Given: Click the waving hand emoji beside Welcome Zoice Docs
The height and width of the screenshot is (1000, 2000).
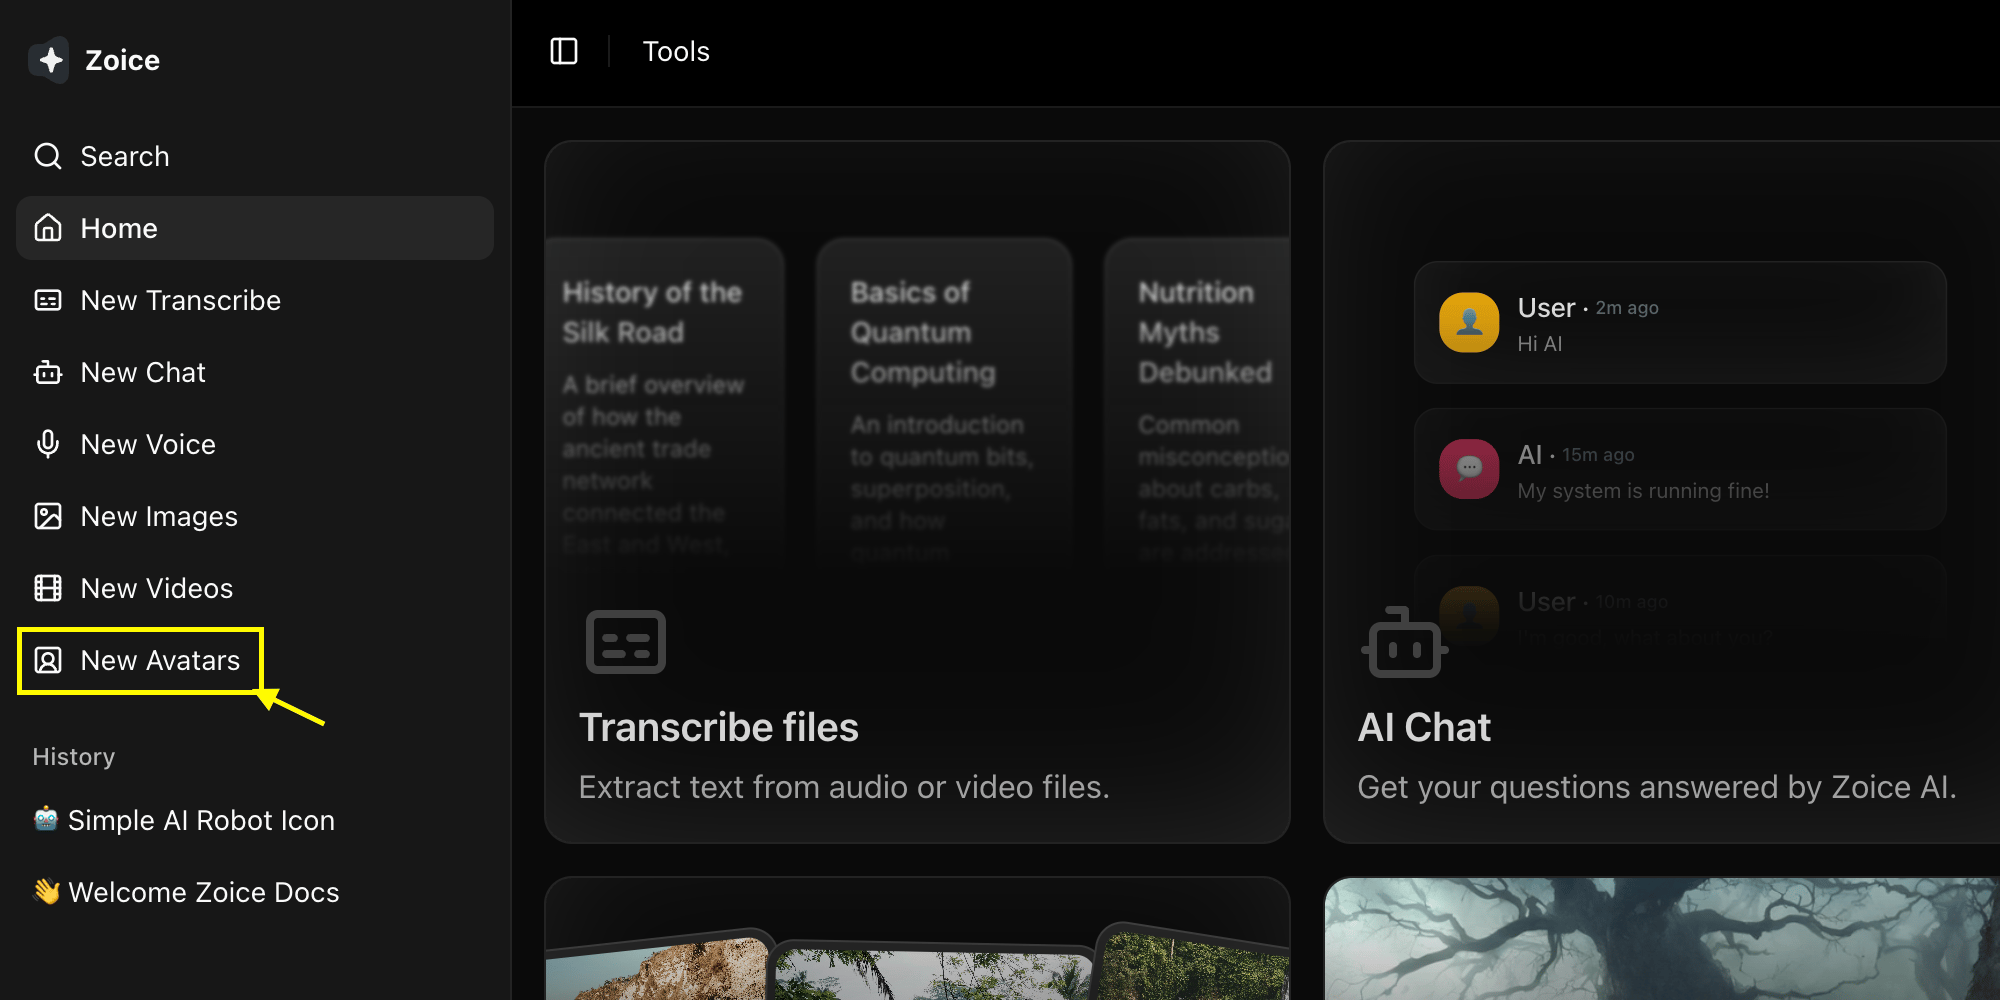Looking at the screenshot, I should (46, 891).
